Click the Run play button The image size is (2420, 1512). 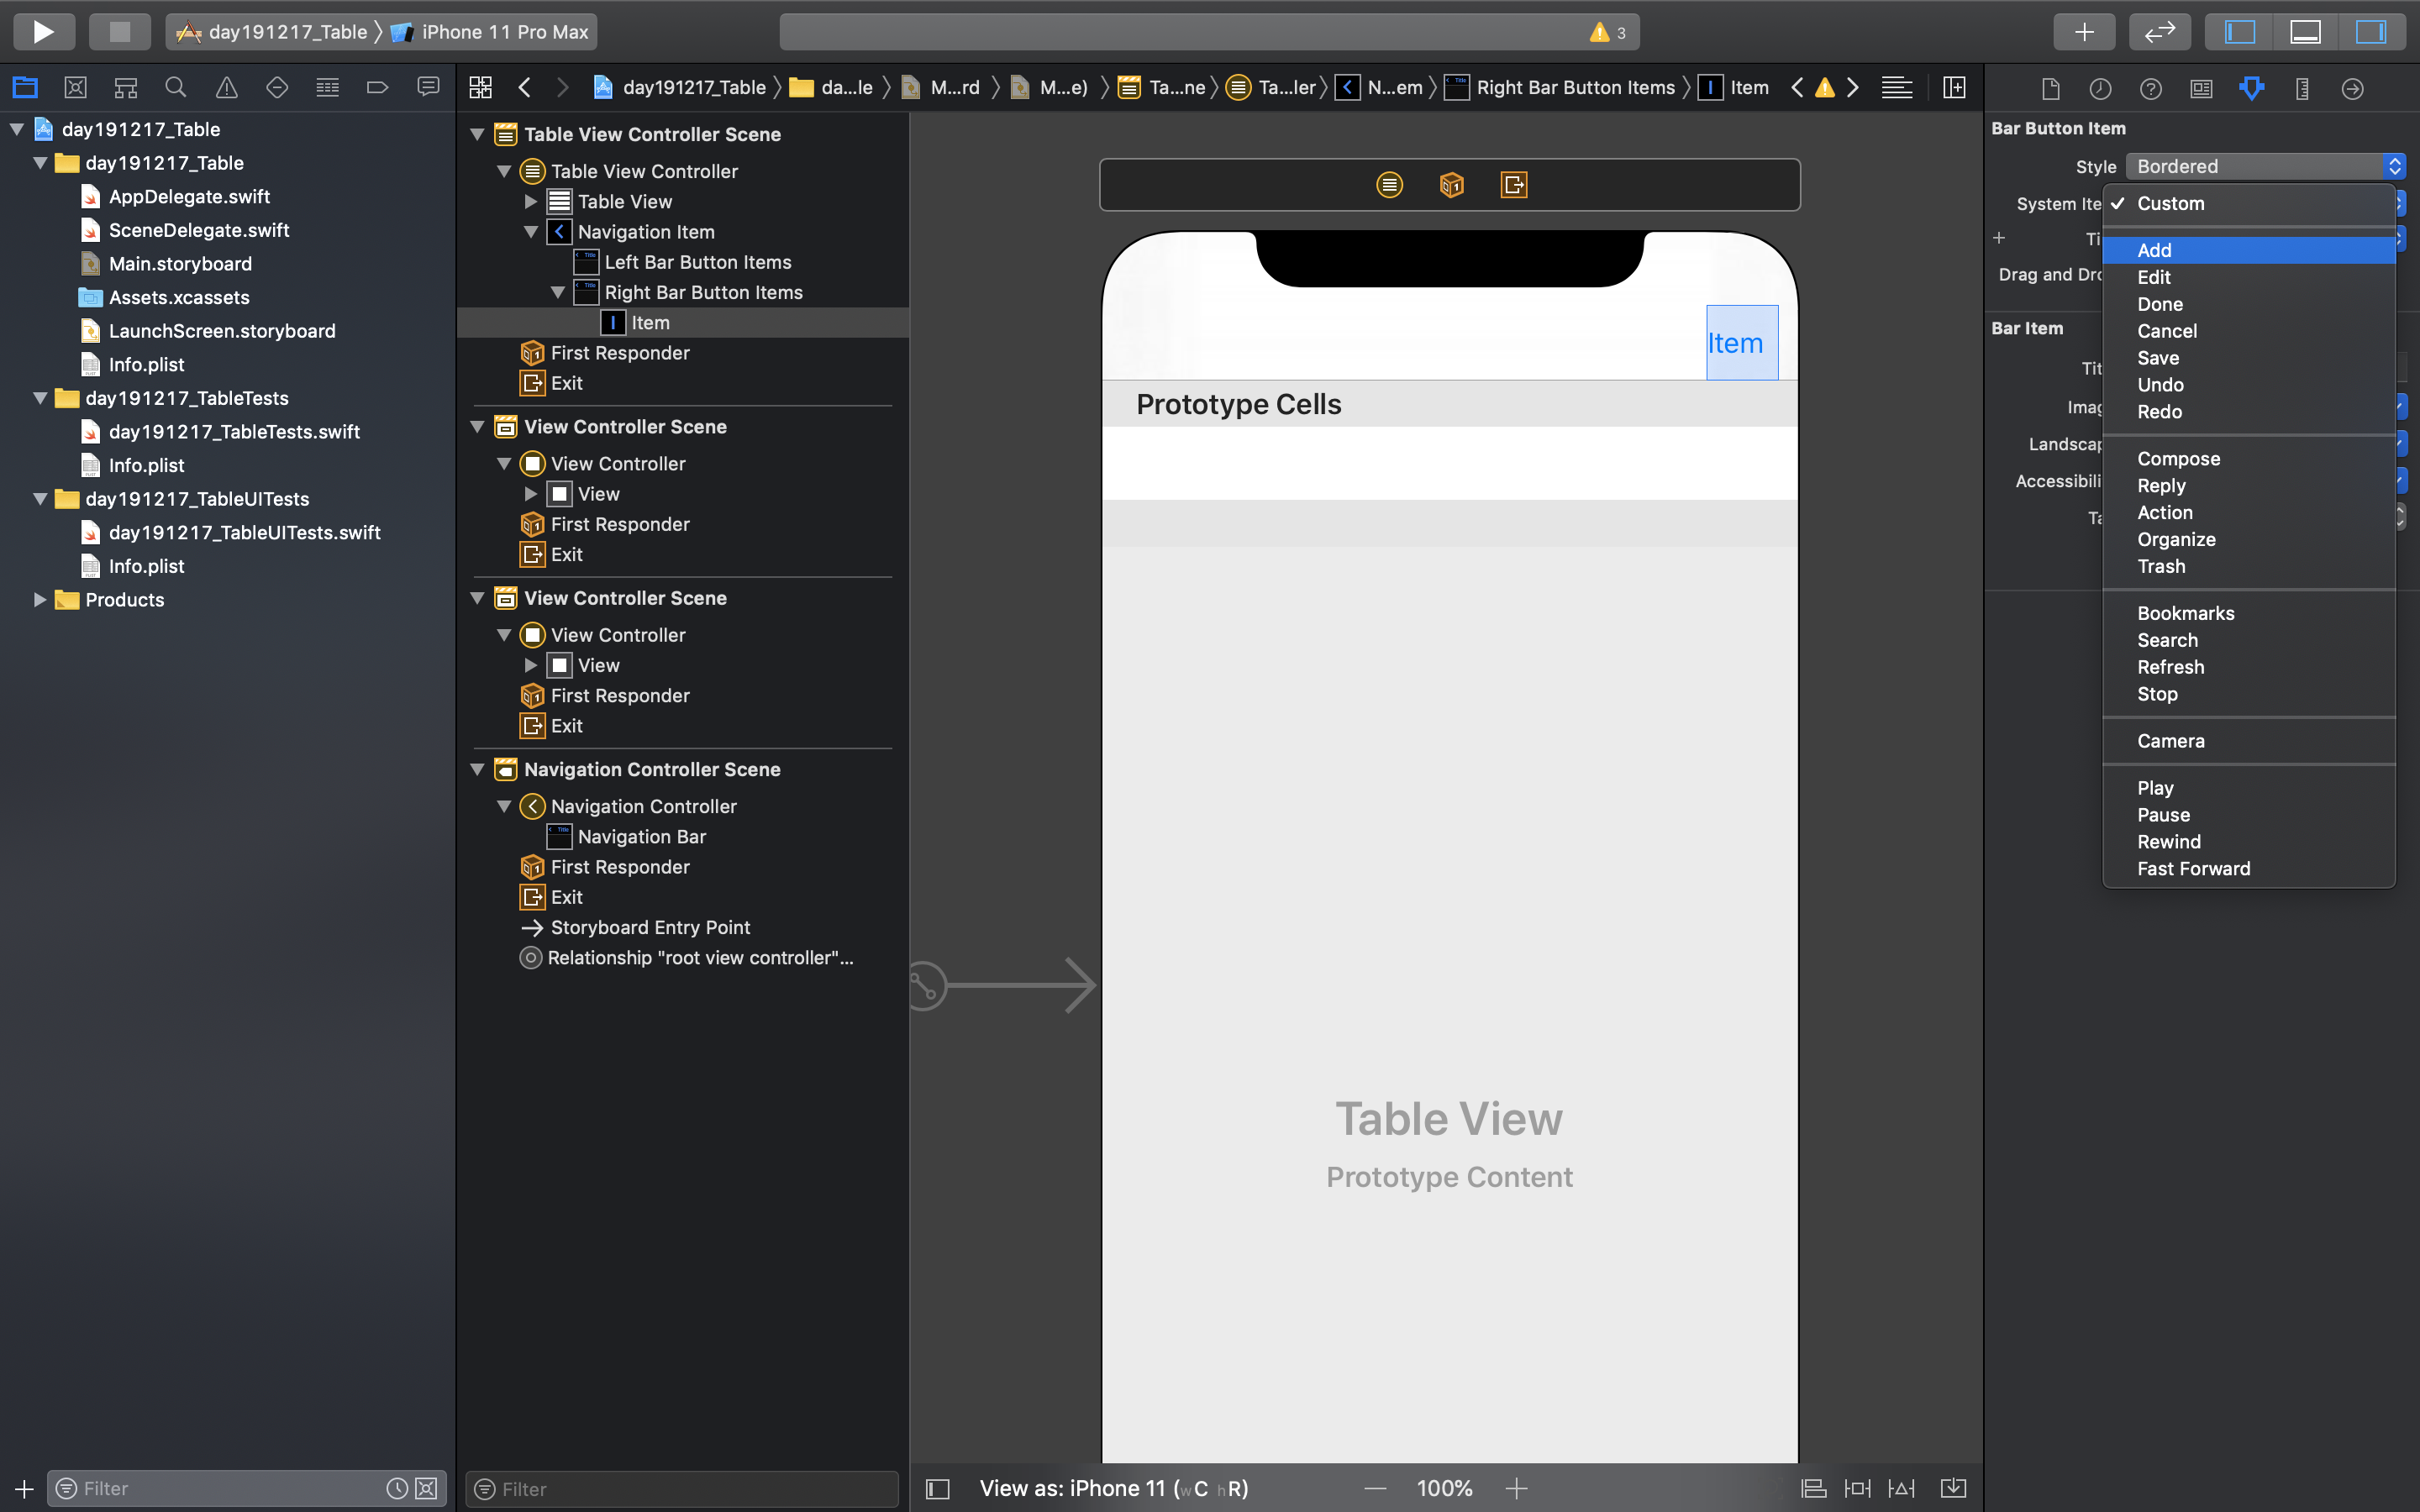click(43, 31)
